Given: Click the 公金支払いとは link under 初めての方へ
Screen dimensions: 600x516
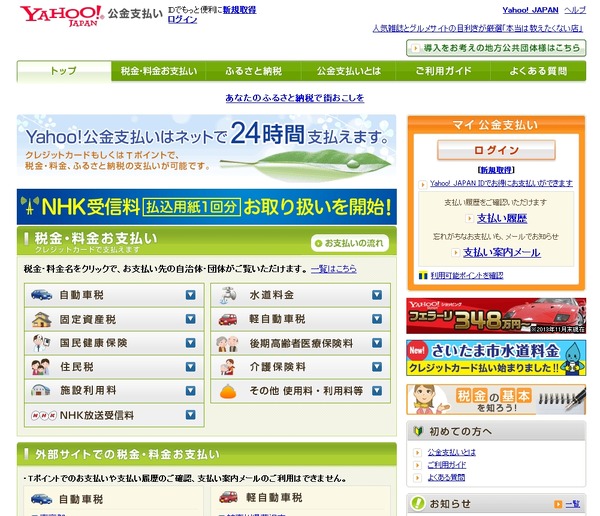Looking at the screenshot, I should click(452, 452).
